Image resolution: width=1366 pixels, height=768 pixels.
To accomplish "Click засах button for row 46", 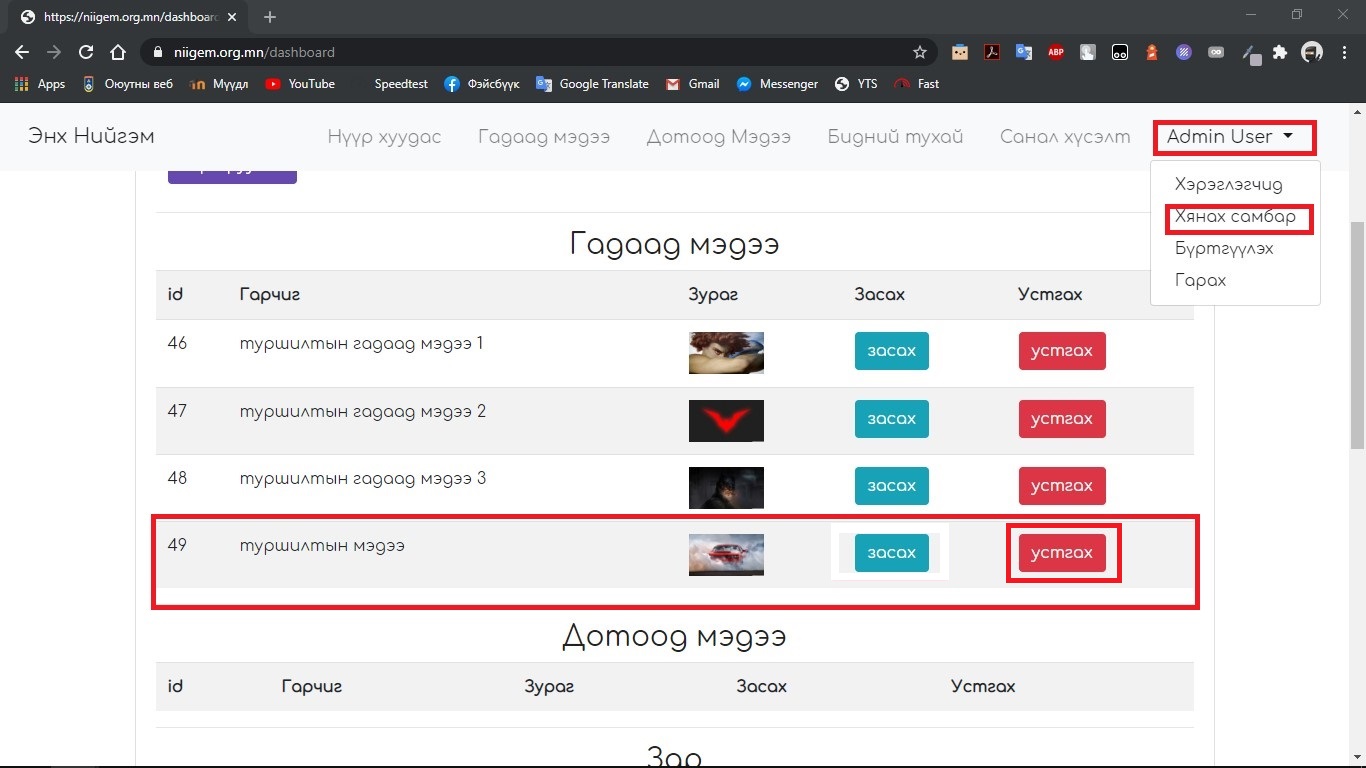I will (891, 351).
